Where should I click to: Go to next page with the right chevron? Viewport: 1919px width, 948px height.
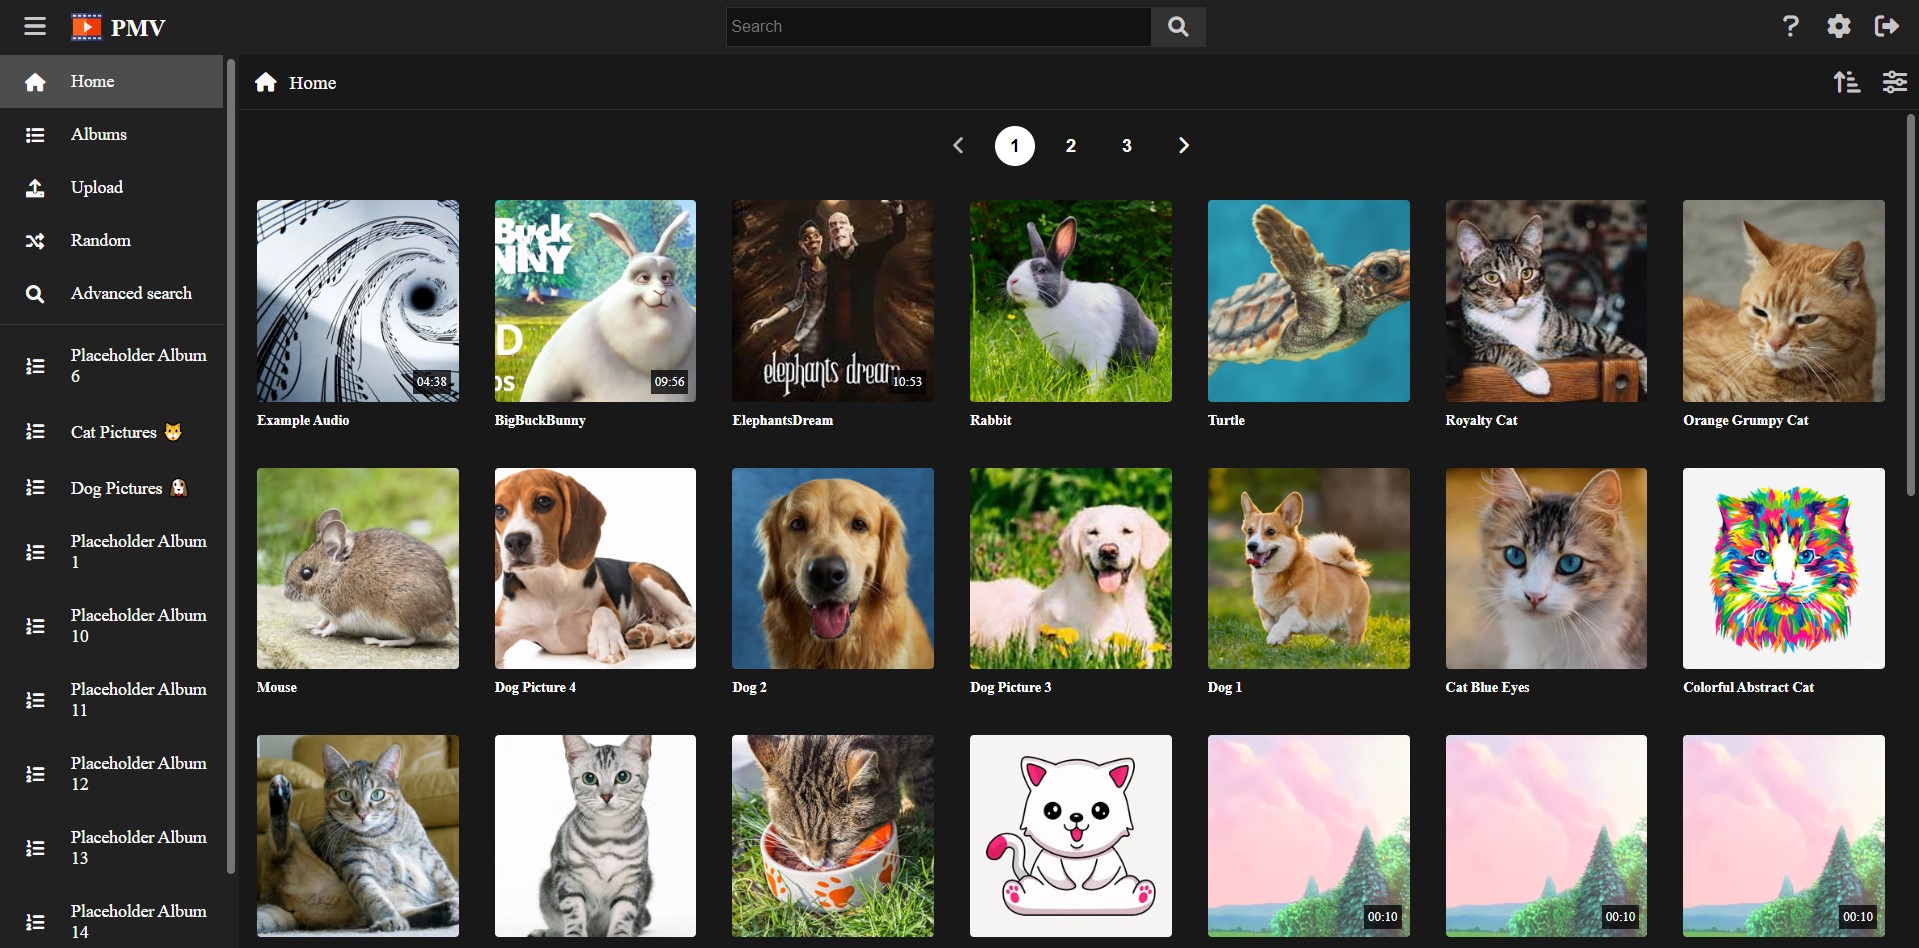click(1184, 146)
